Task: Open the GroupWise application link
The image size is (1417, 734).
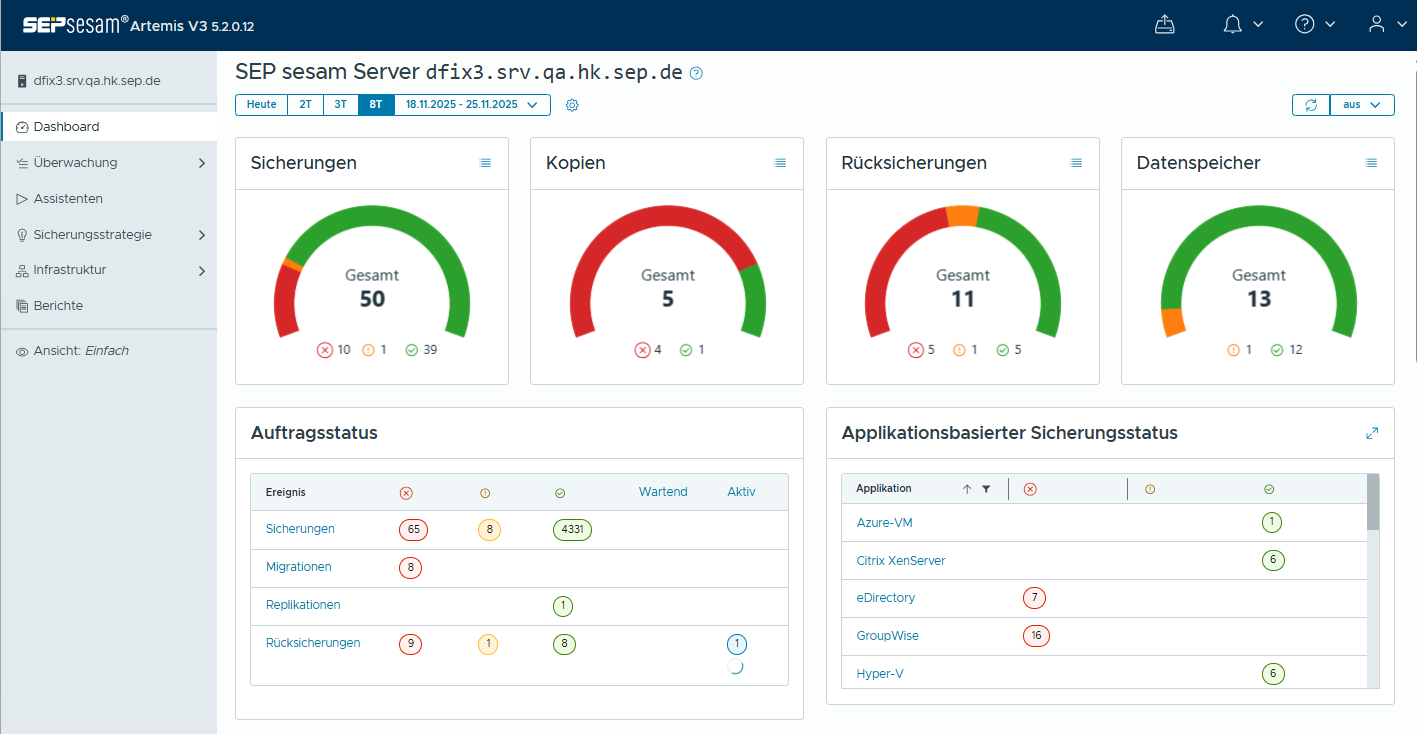Action: (x=887, y=635)
